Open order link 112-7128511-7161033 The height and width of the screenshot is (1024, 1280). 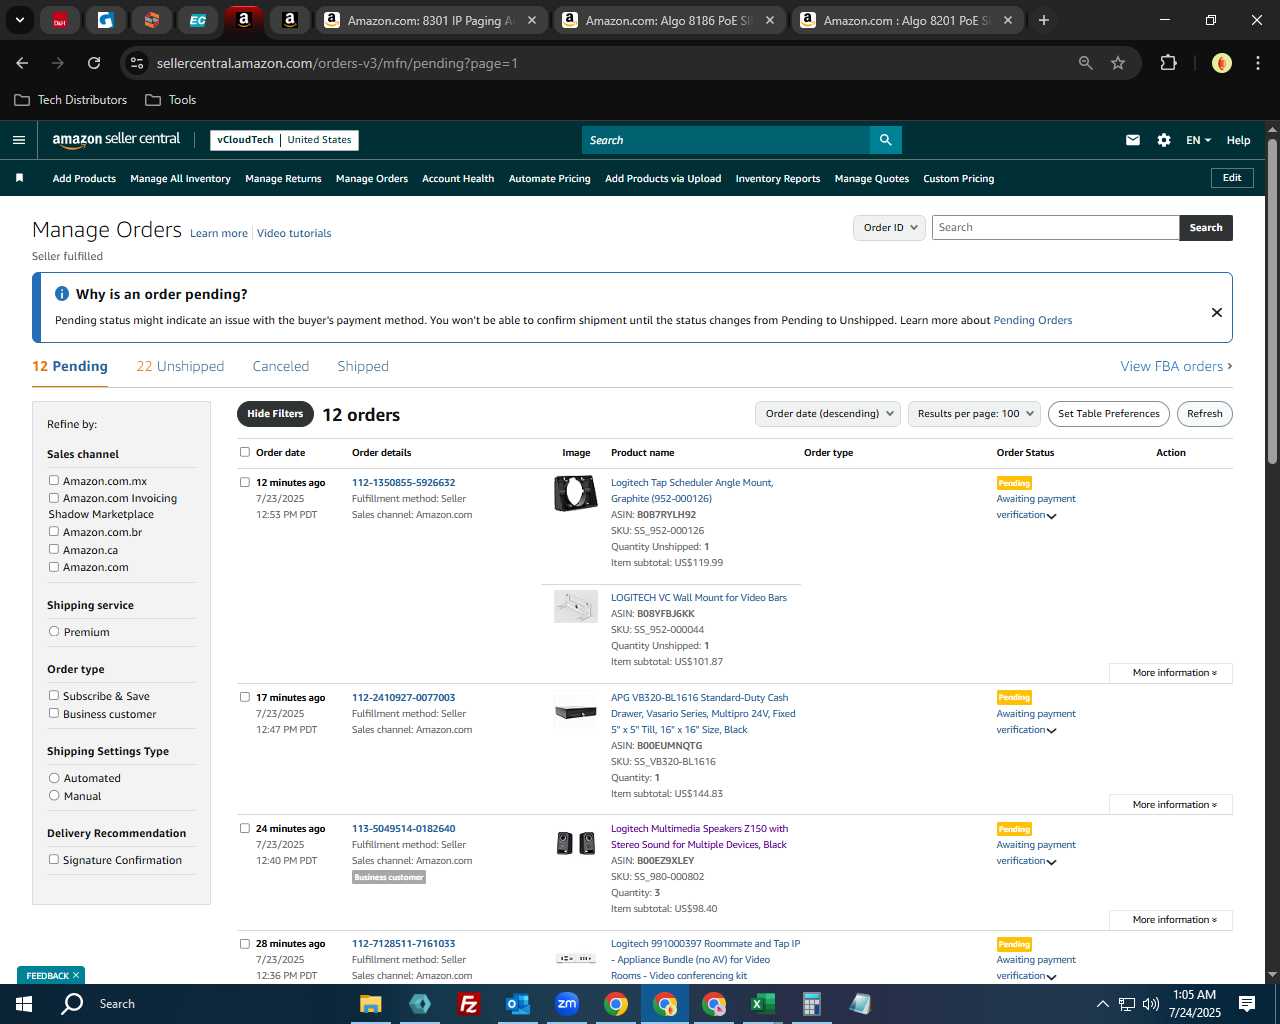point(403,944)
